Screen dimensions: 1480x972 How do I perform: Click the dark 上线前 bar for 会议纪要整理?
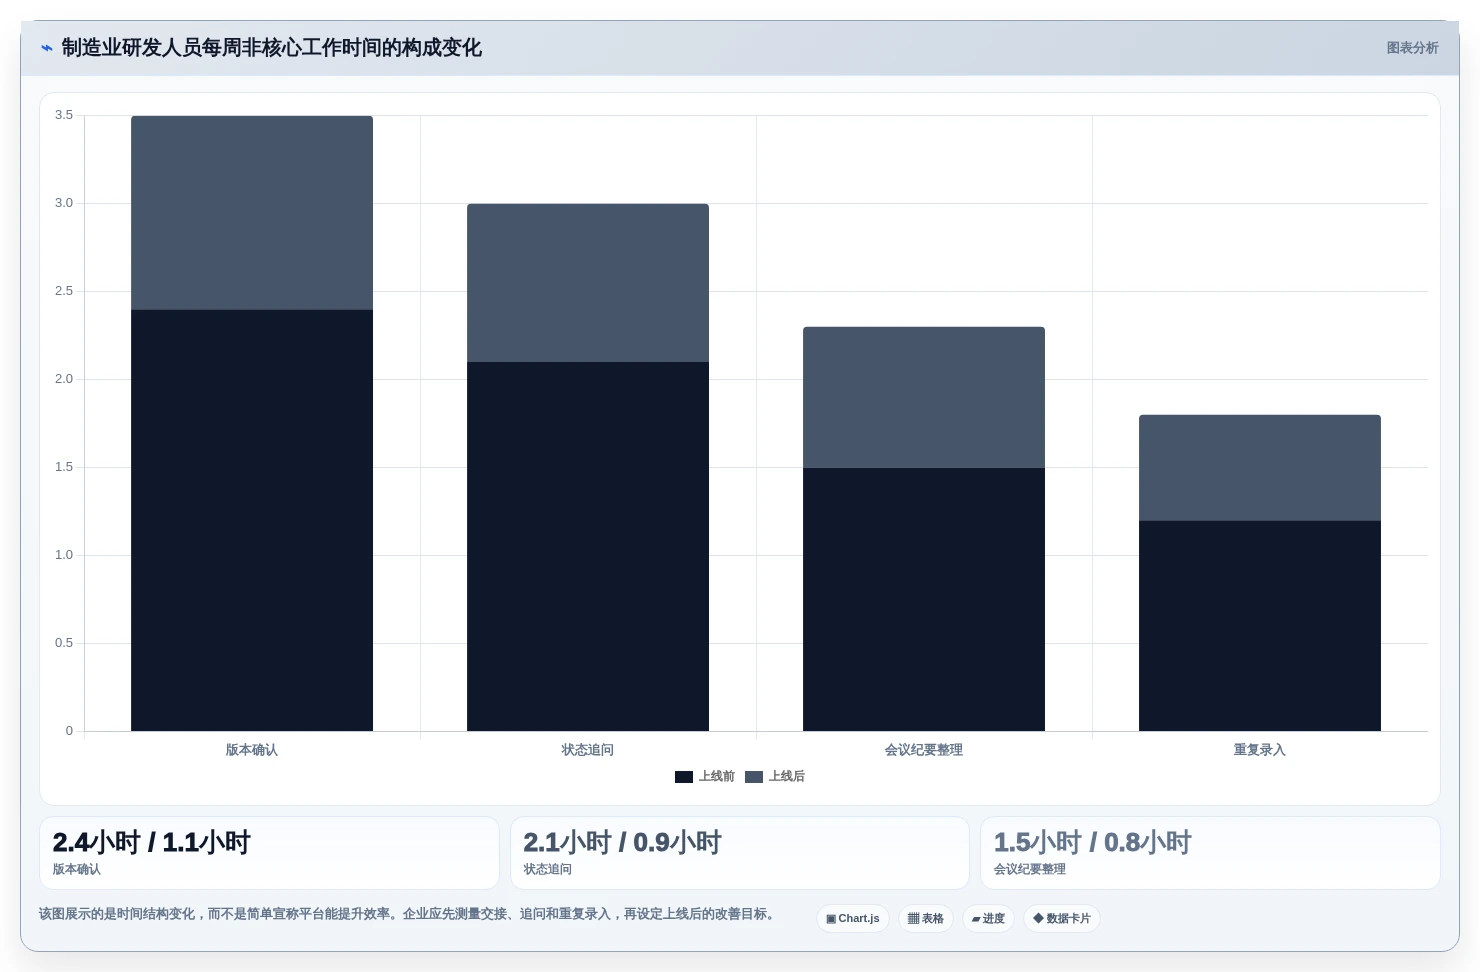[x=924, y=599]
